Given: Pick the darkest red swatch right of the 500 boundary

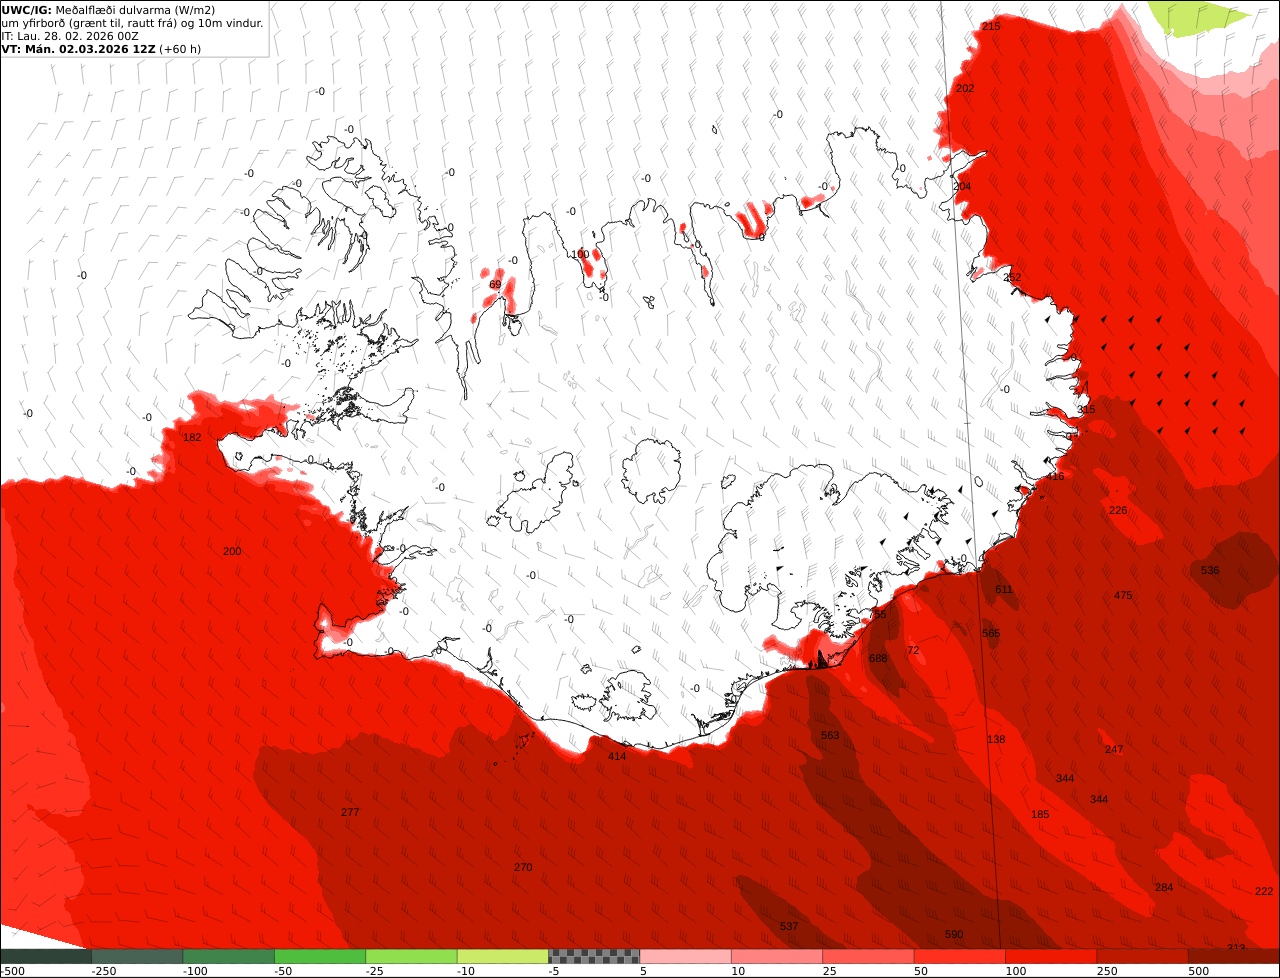Looking at the screenshot, I should pos(1233,956).
